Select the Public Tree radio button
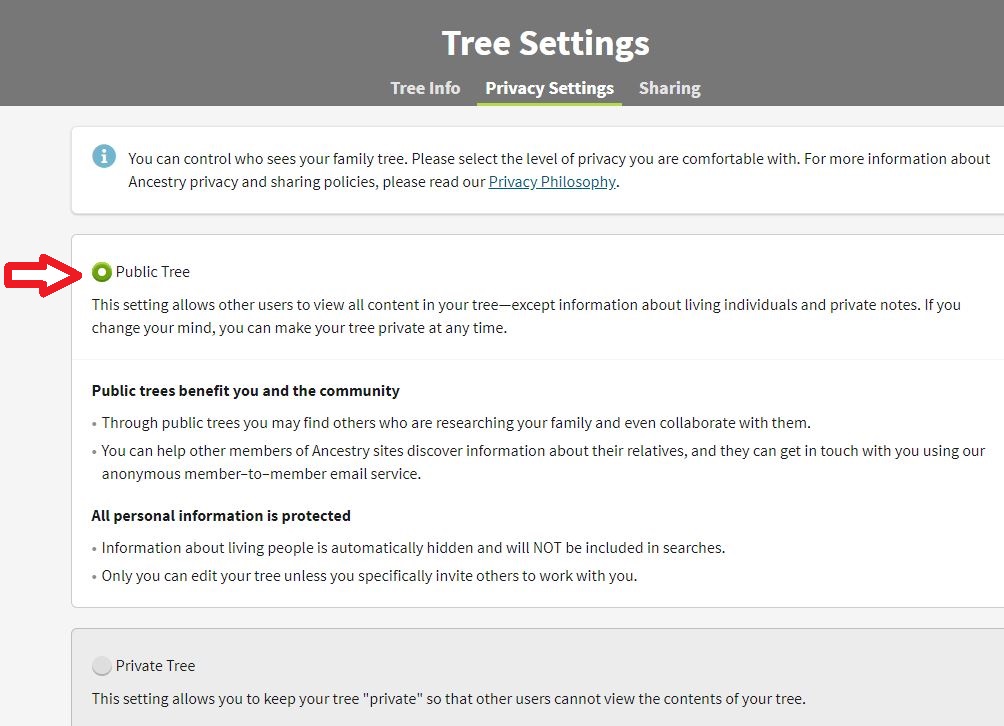Screen dimensions: 1004x726 pyautogui.click(x=101, y=272)
